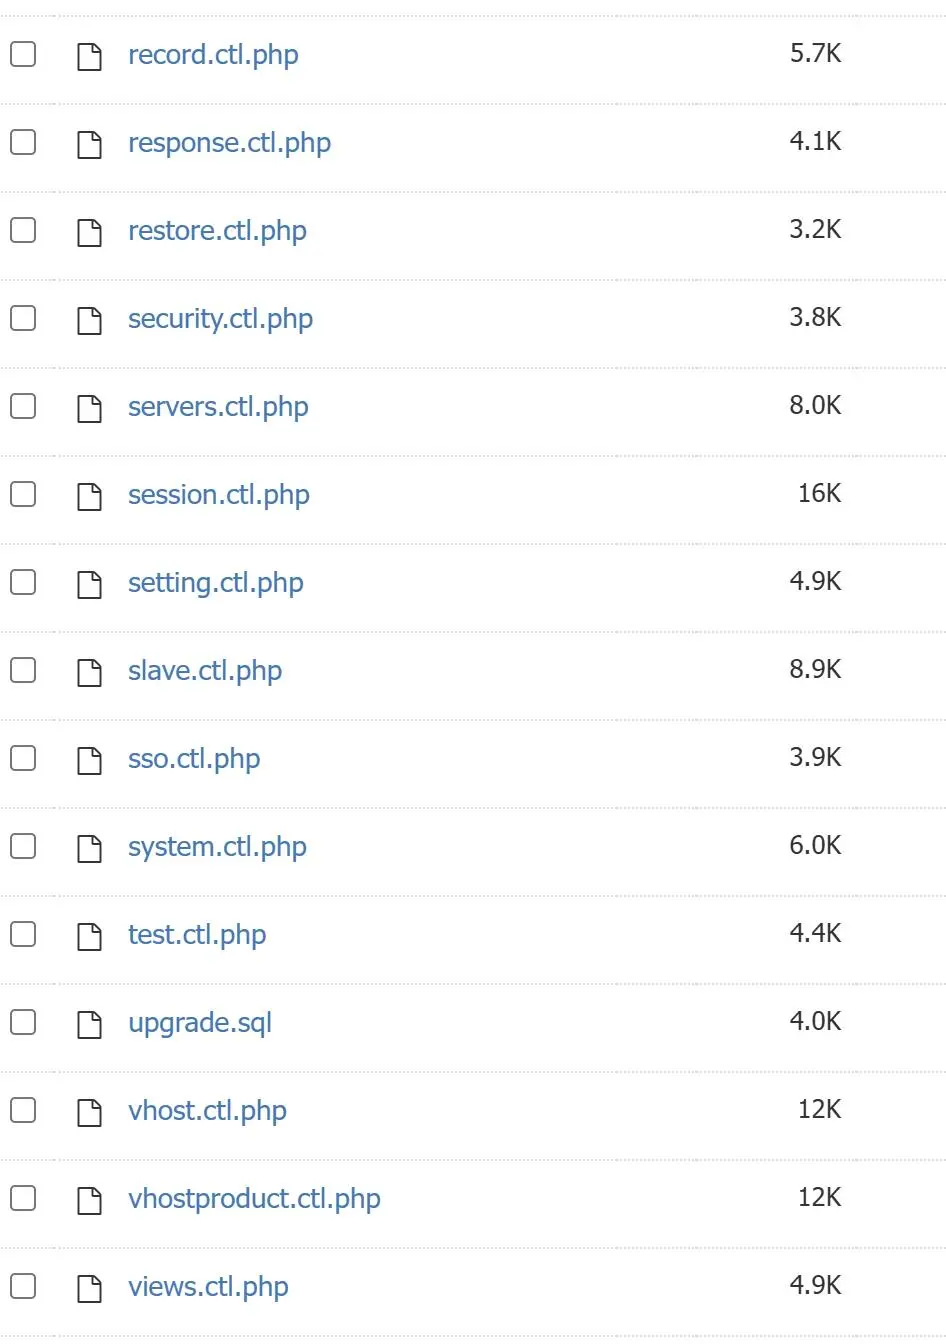Click the document icon for servers.ctl.php
The image size is (946, 1344).
pyautogui.click(x=90, y=408)
